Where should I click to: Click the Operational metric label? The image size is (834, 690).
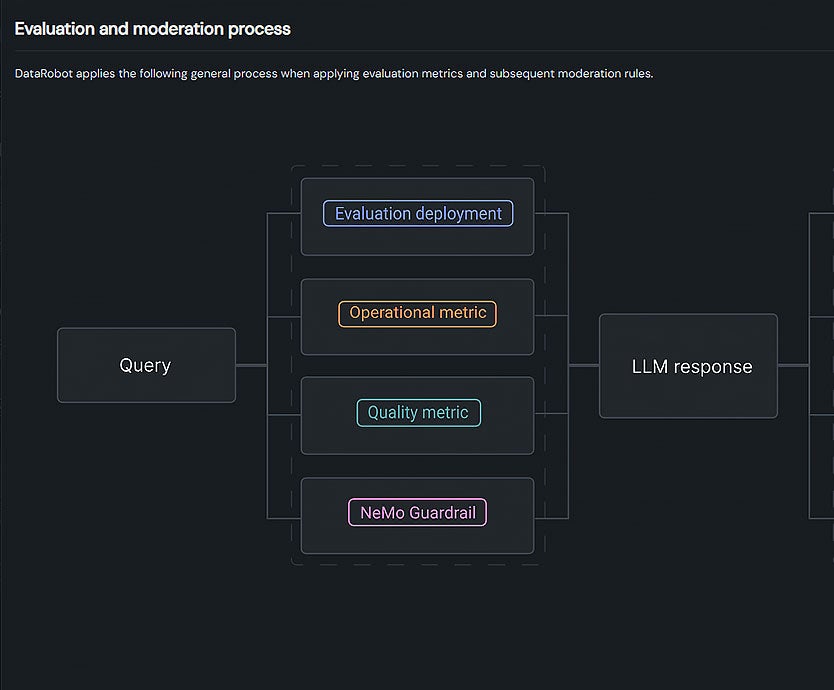click(x=418, y=313)
